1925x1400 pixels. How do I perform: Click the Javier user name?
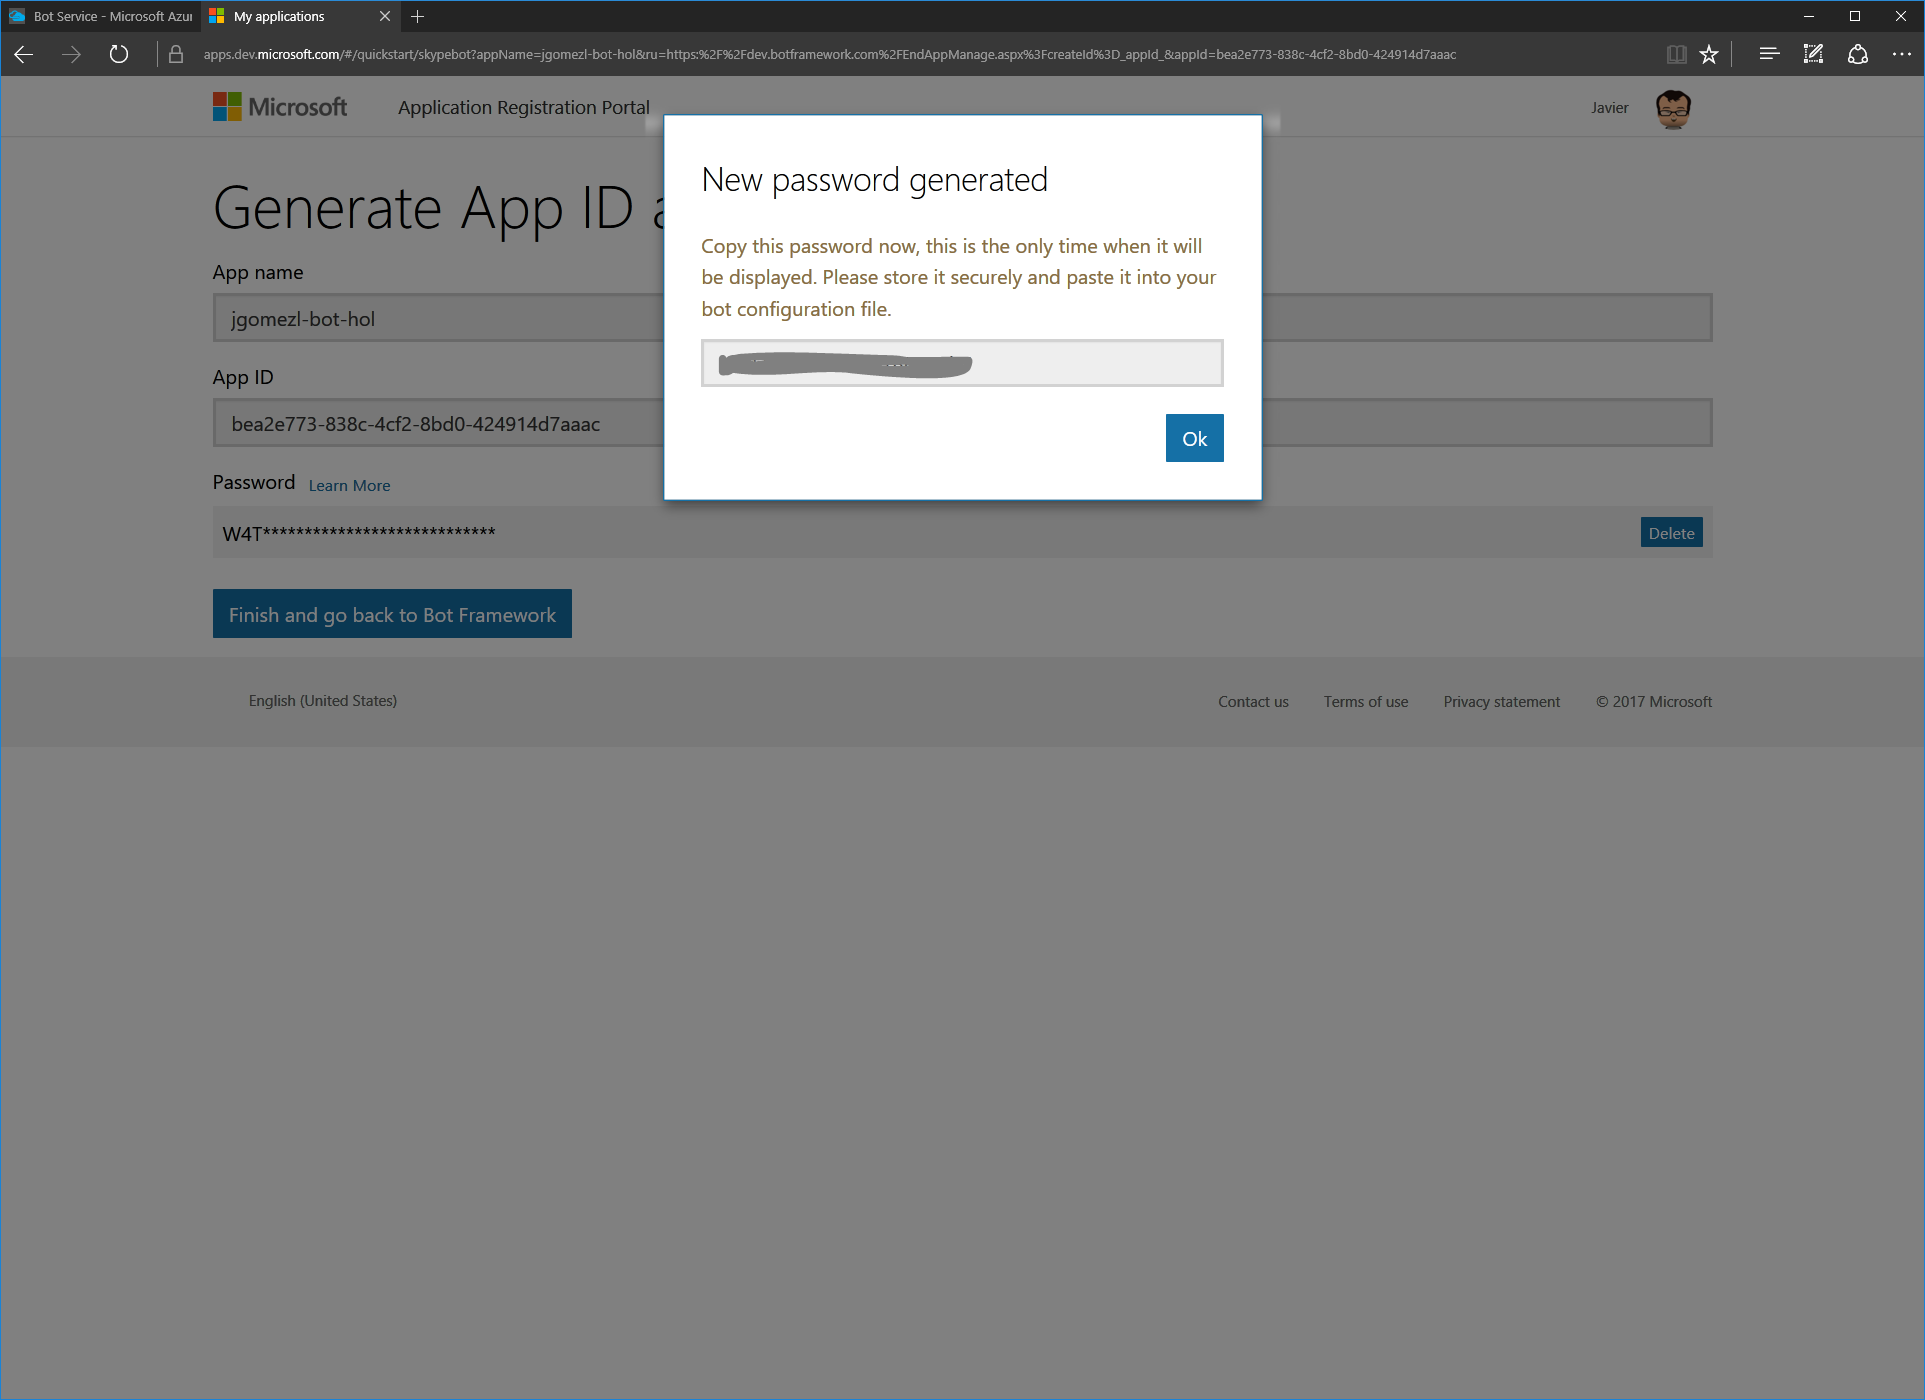(1610, 108)
